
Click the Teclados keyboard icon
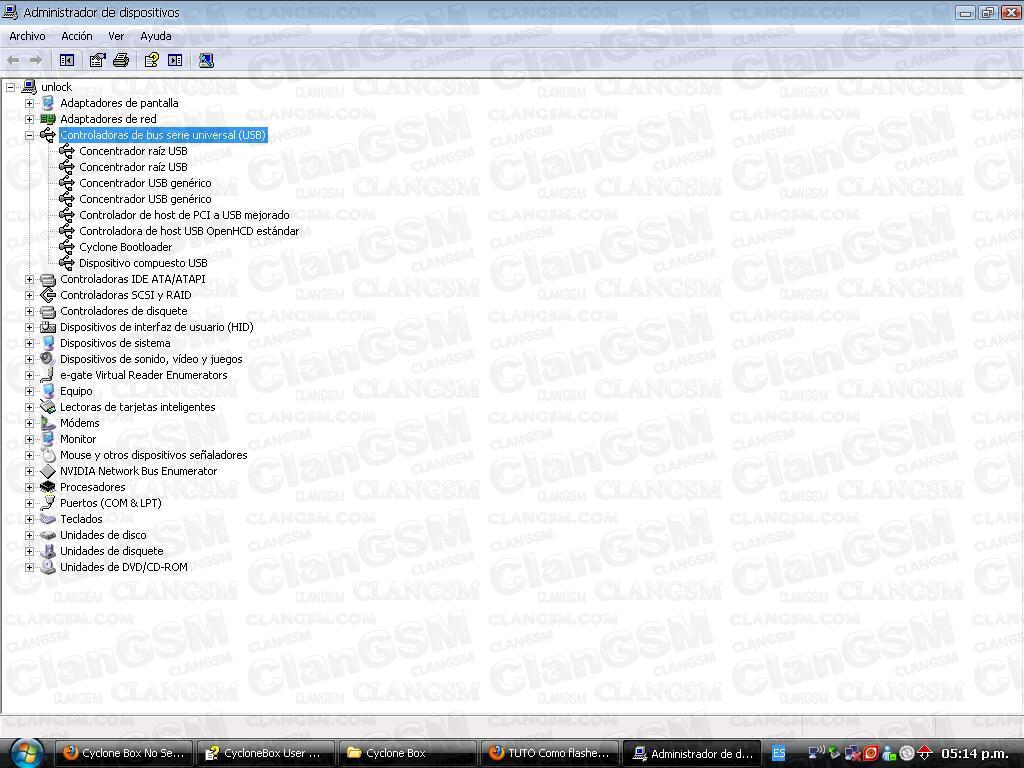point(48,519)
